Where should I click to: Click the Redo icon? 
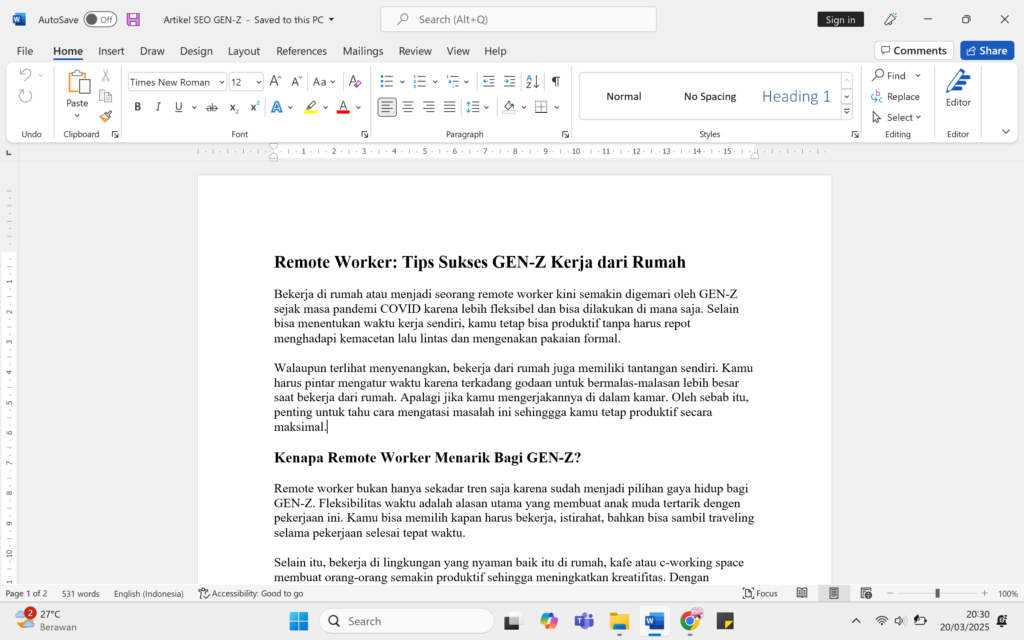pyautogui.click(x=25, y=97)
